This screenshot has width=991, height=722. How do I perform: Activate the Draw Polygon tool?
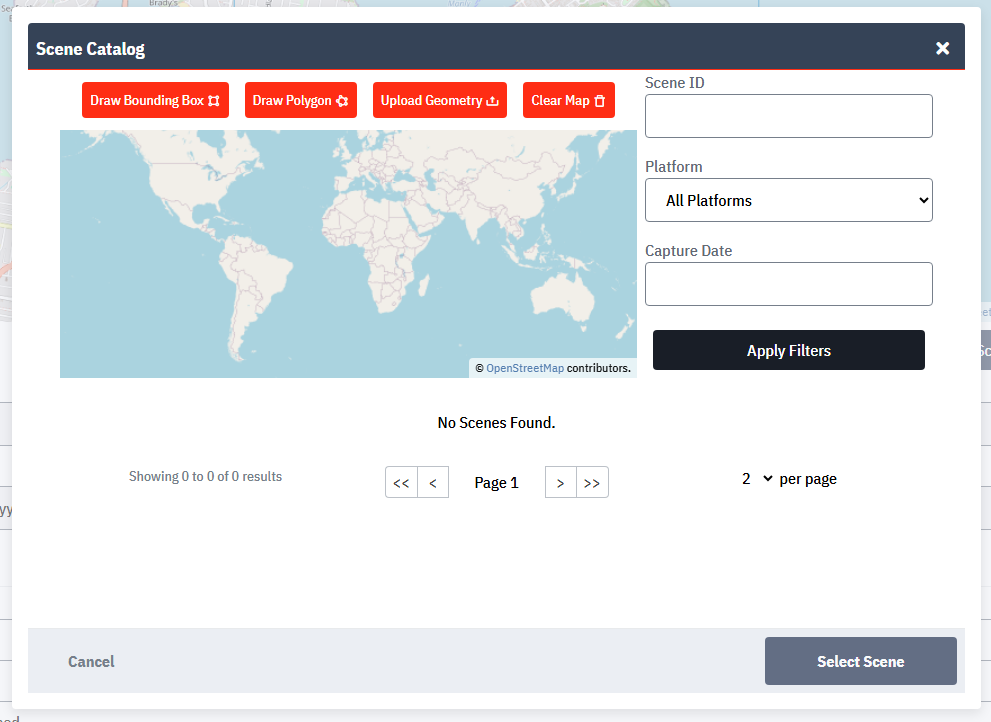[x=300, y=100]
